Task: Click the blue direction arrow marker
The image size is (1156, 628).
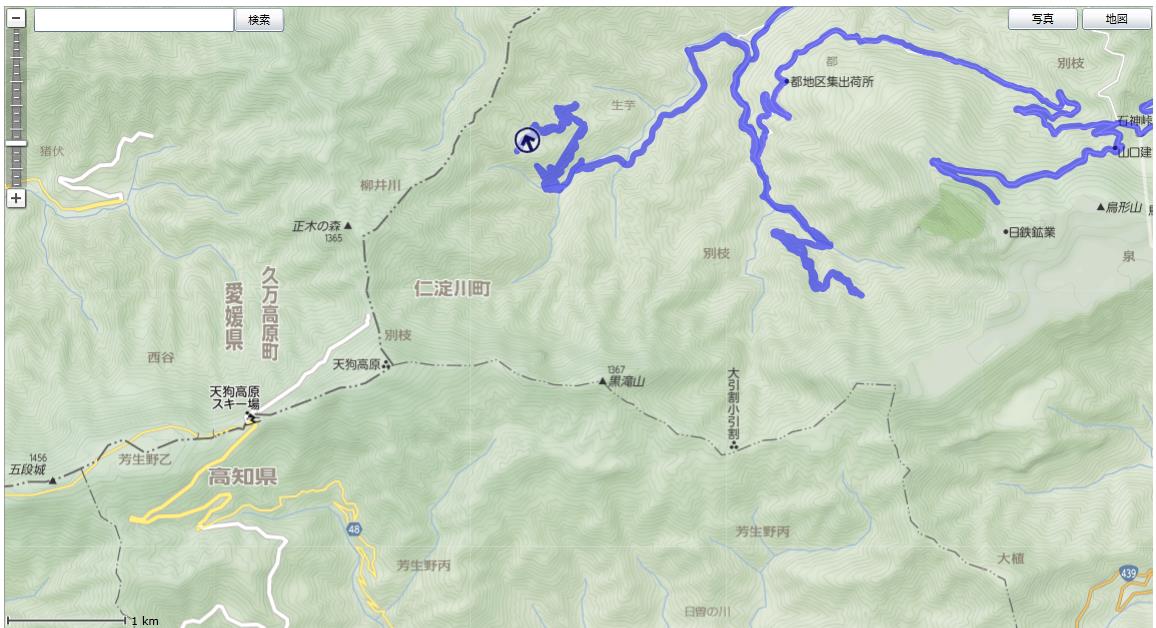Action: pyautogui.click(x=526, y=139)
